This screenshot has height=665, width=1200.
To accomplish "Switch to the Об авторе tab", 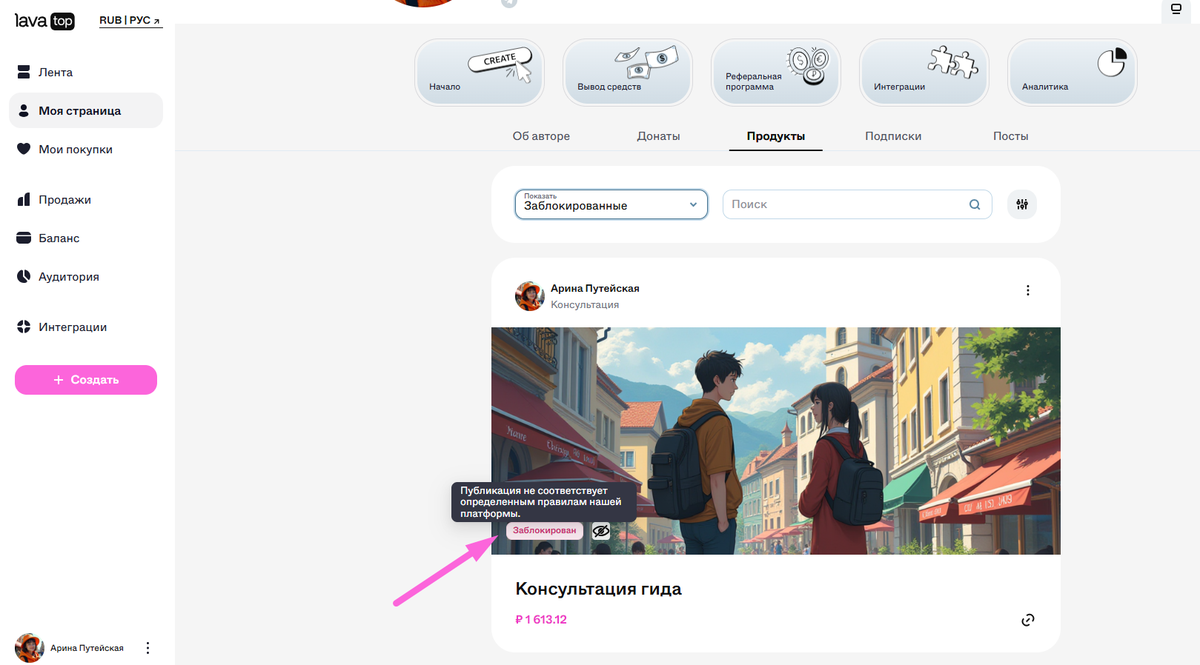I will click(541, 136).
